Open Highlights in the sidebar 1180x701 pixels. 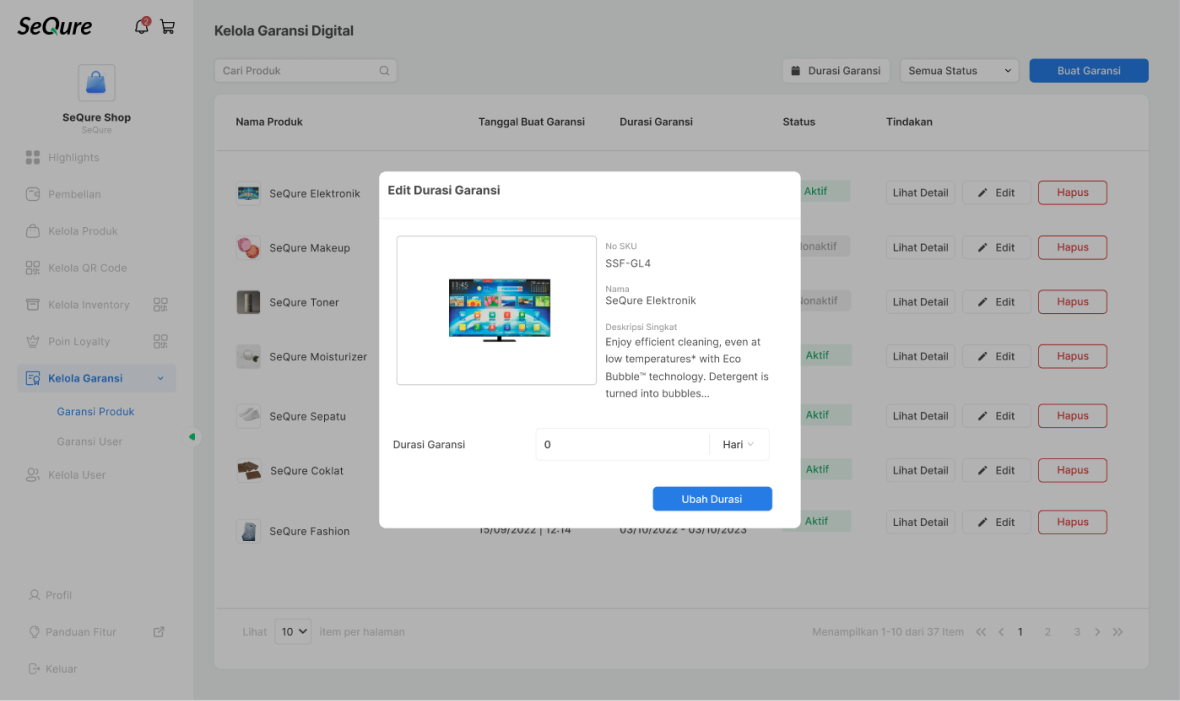point(73,157)
